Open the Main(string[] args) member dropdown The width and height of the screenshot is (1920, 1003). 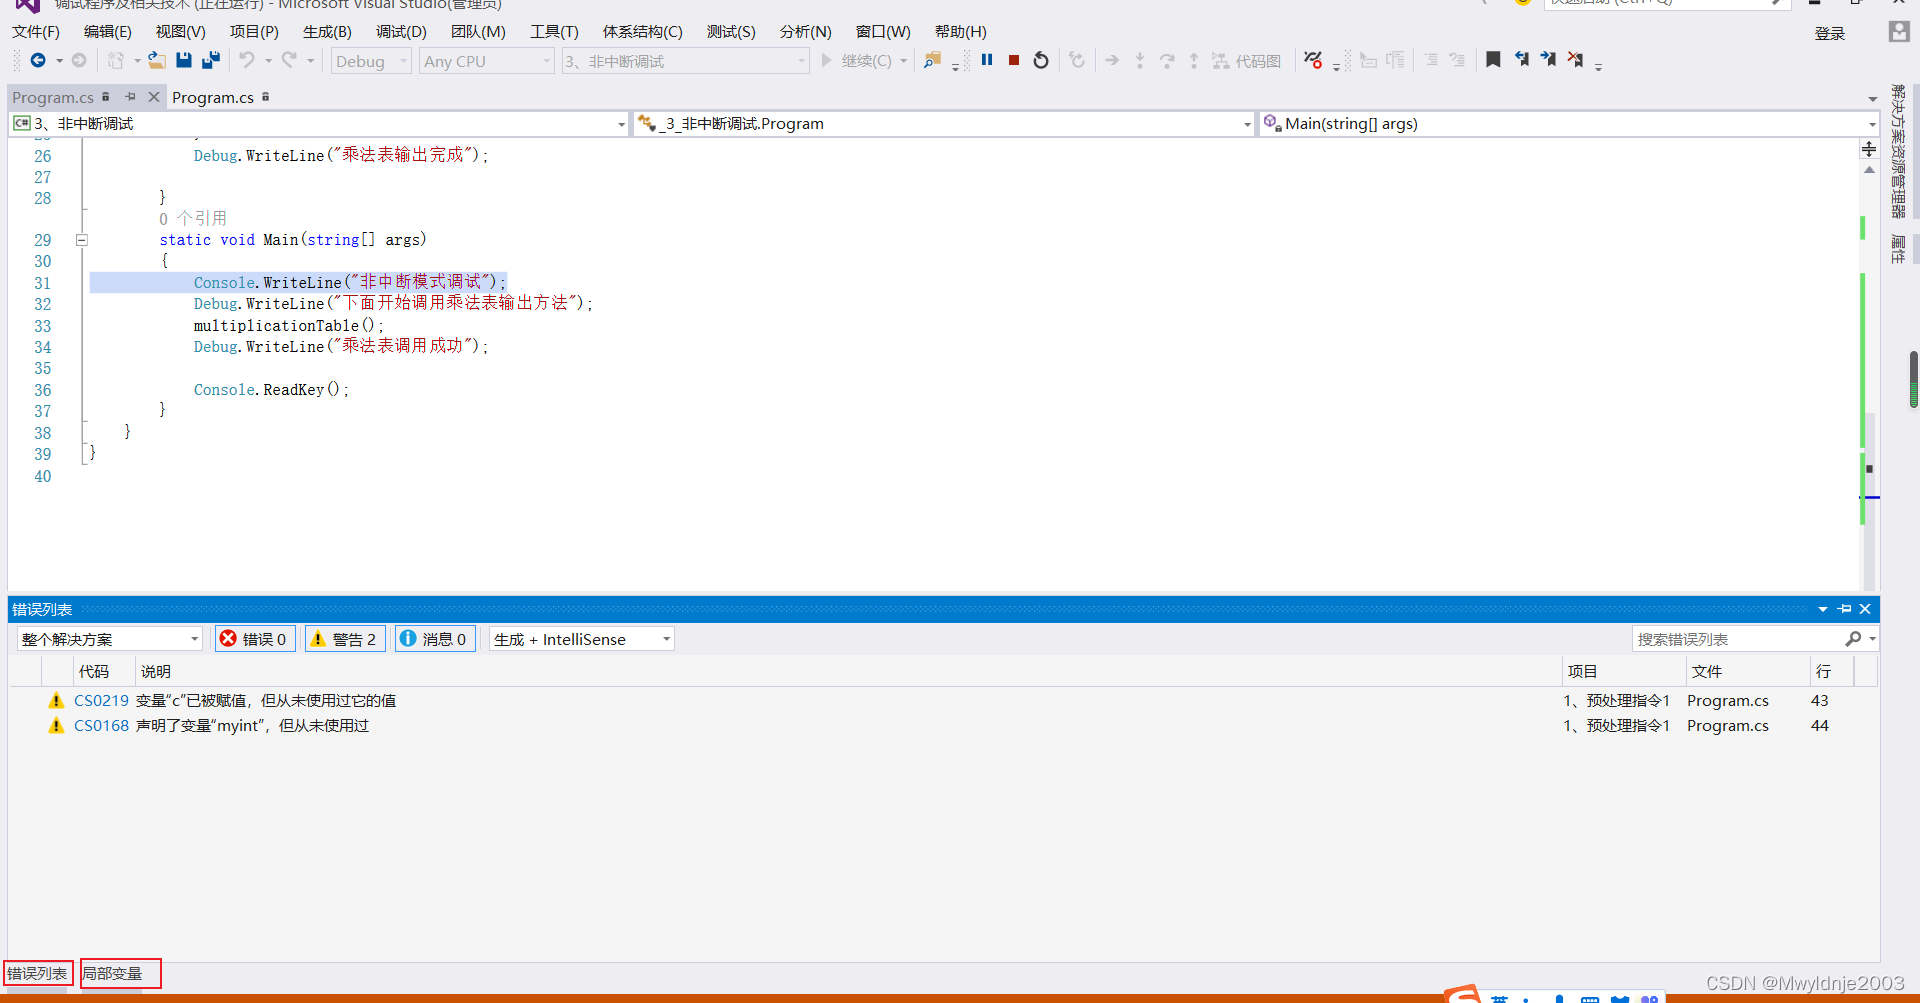pos(1569,124)
